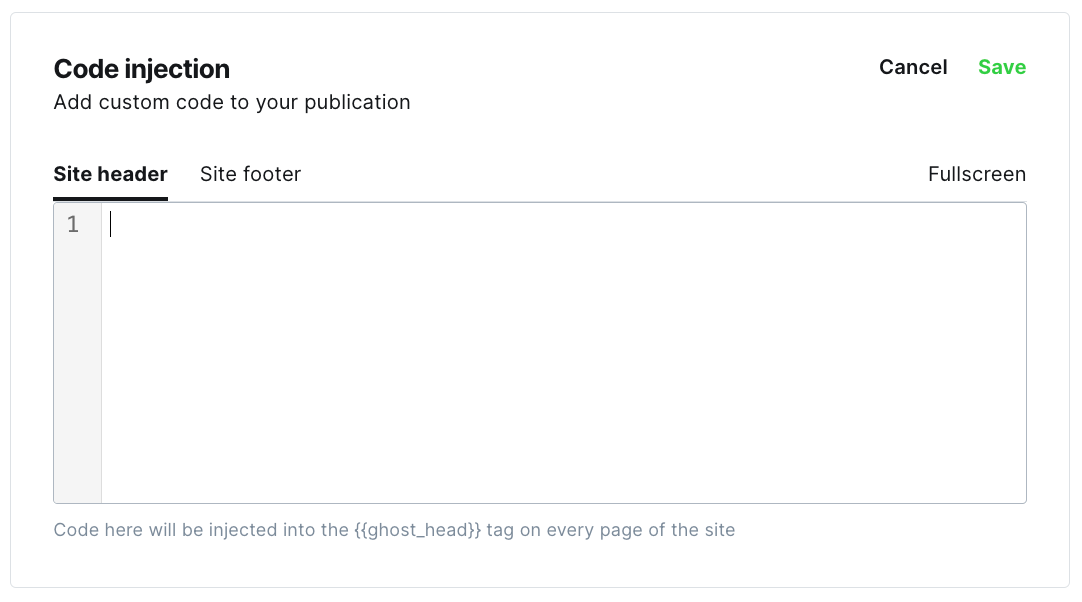Select the Site header tab
Viewport: 1082px width, 602px height.
click(x=110, y=174)
